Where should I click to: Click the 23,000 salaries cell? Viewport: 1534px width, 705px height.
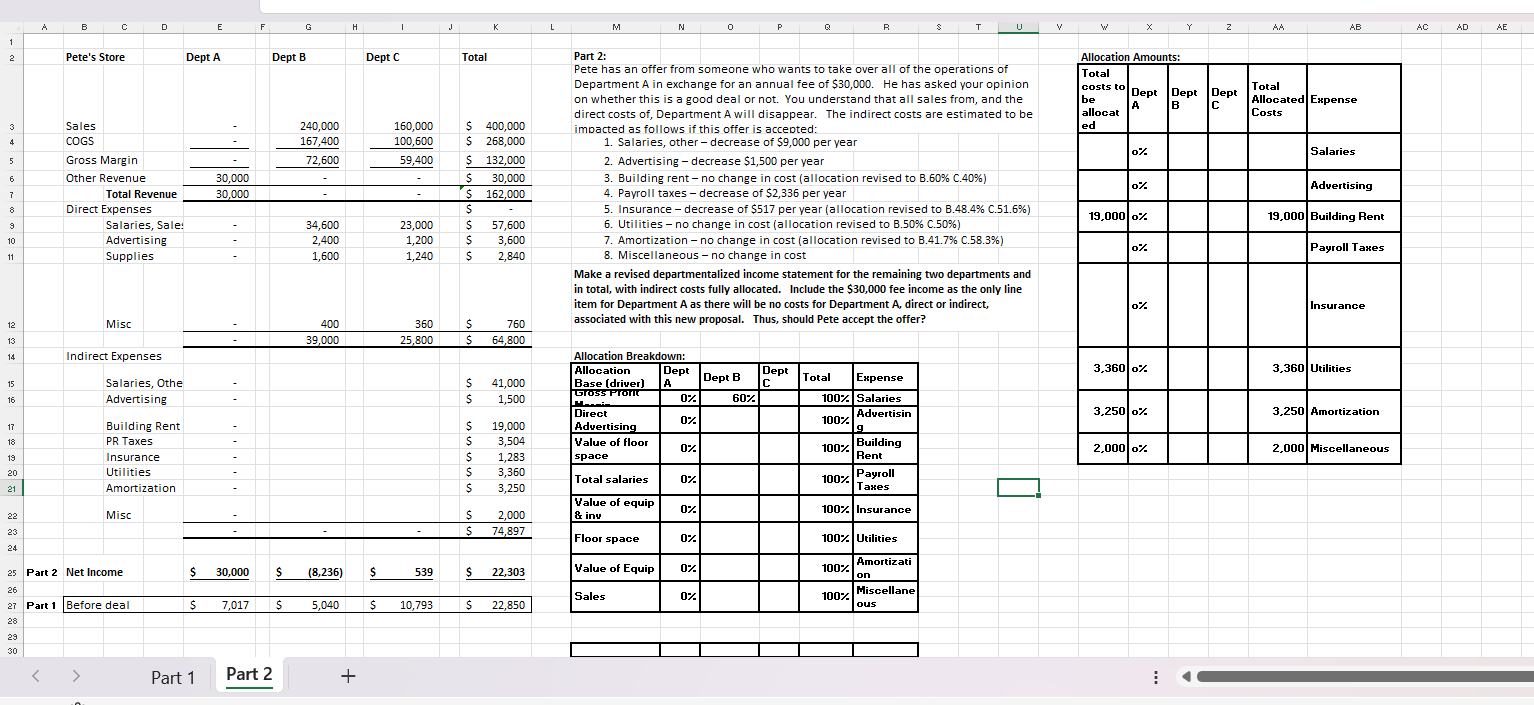417,225
